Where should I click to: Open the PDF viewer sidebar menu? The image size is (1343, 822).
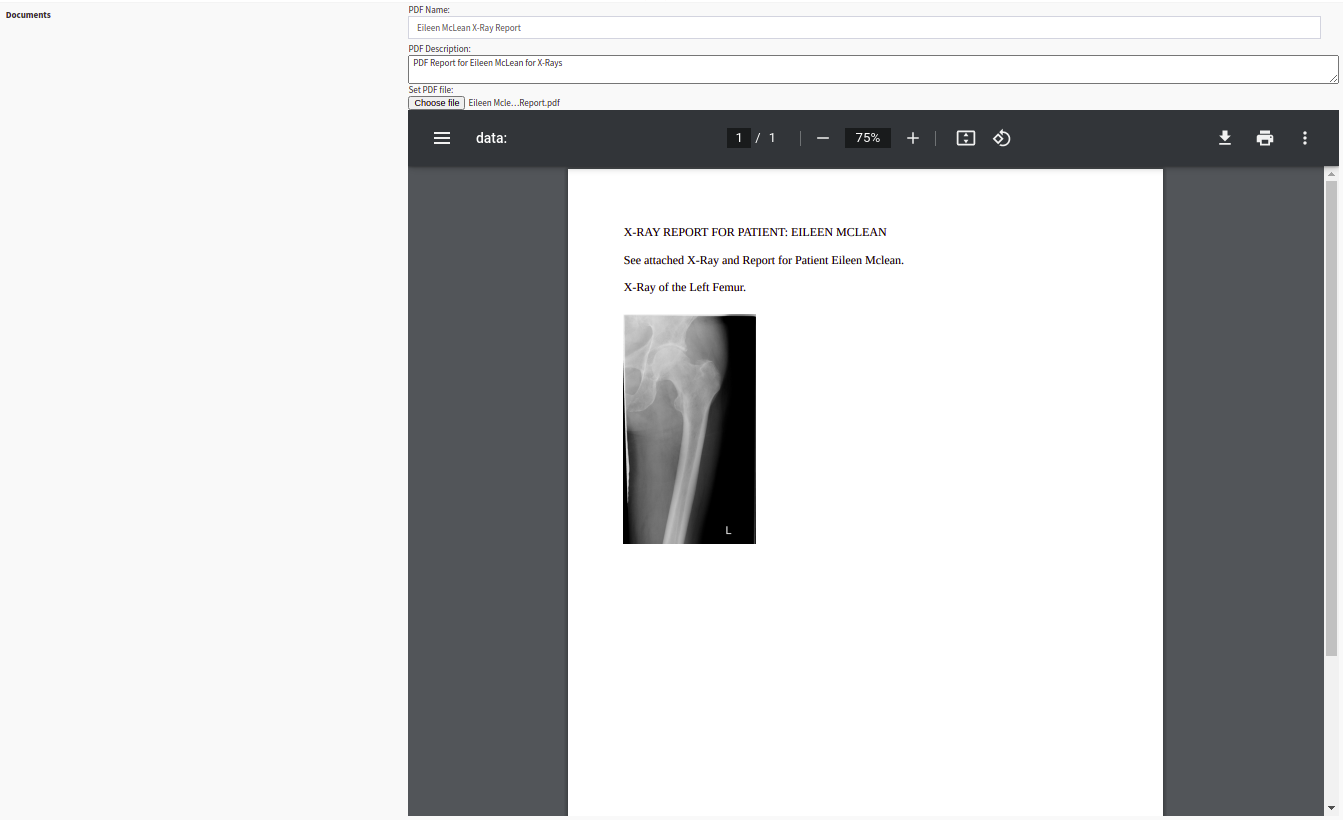tap(442, 138)
